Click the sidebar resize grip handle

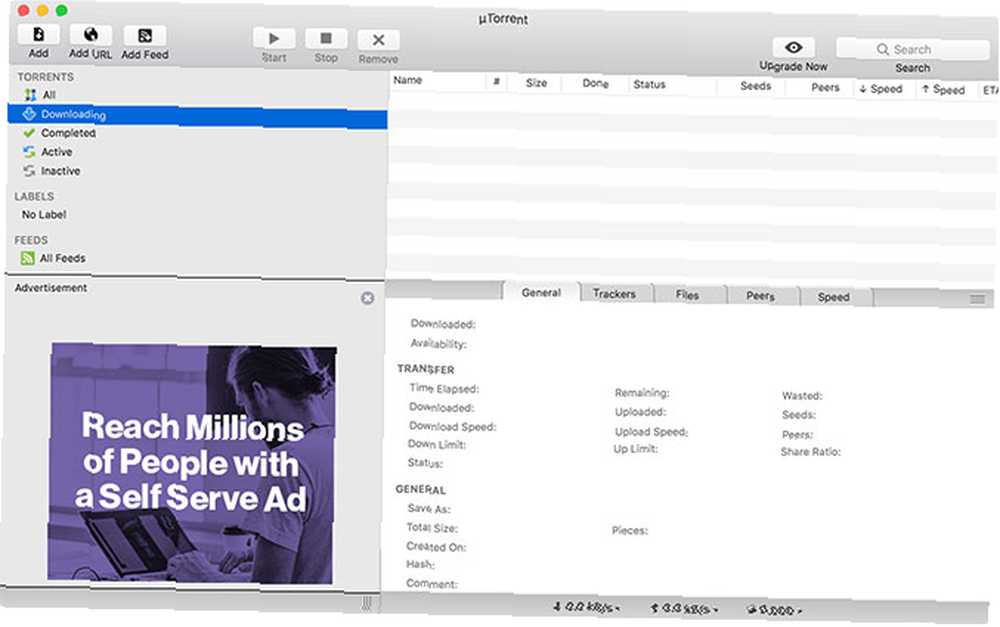(x=367, y=603)
